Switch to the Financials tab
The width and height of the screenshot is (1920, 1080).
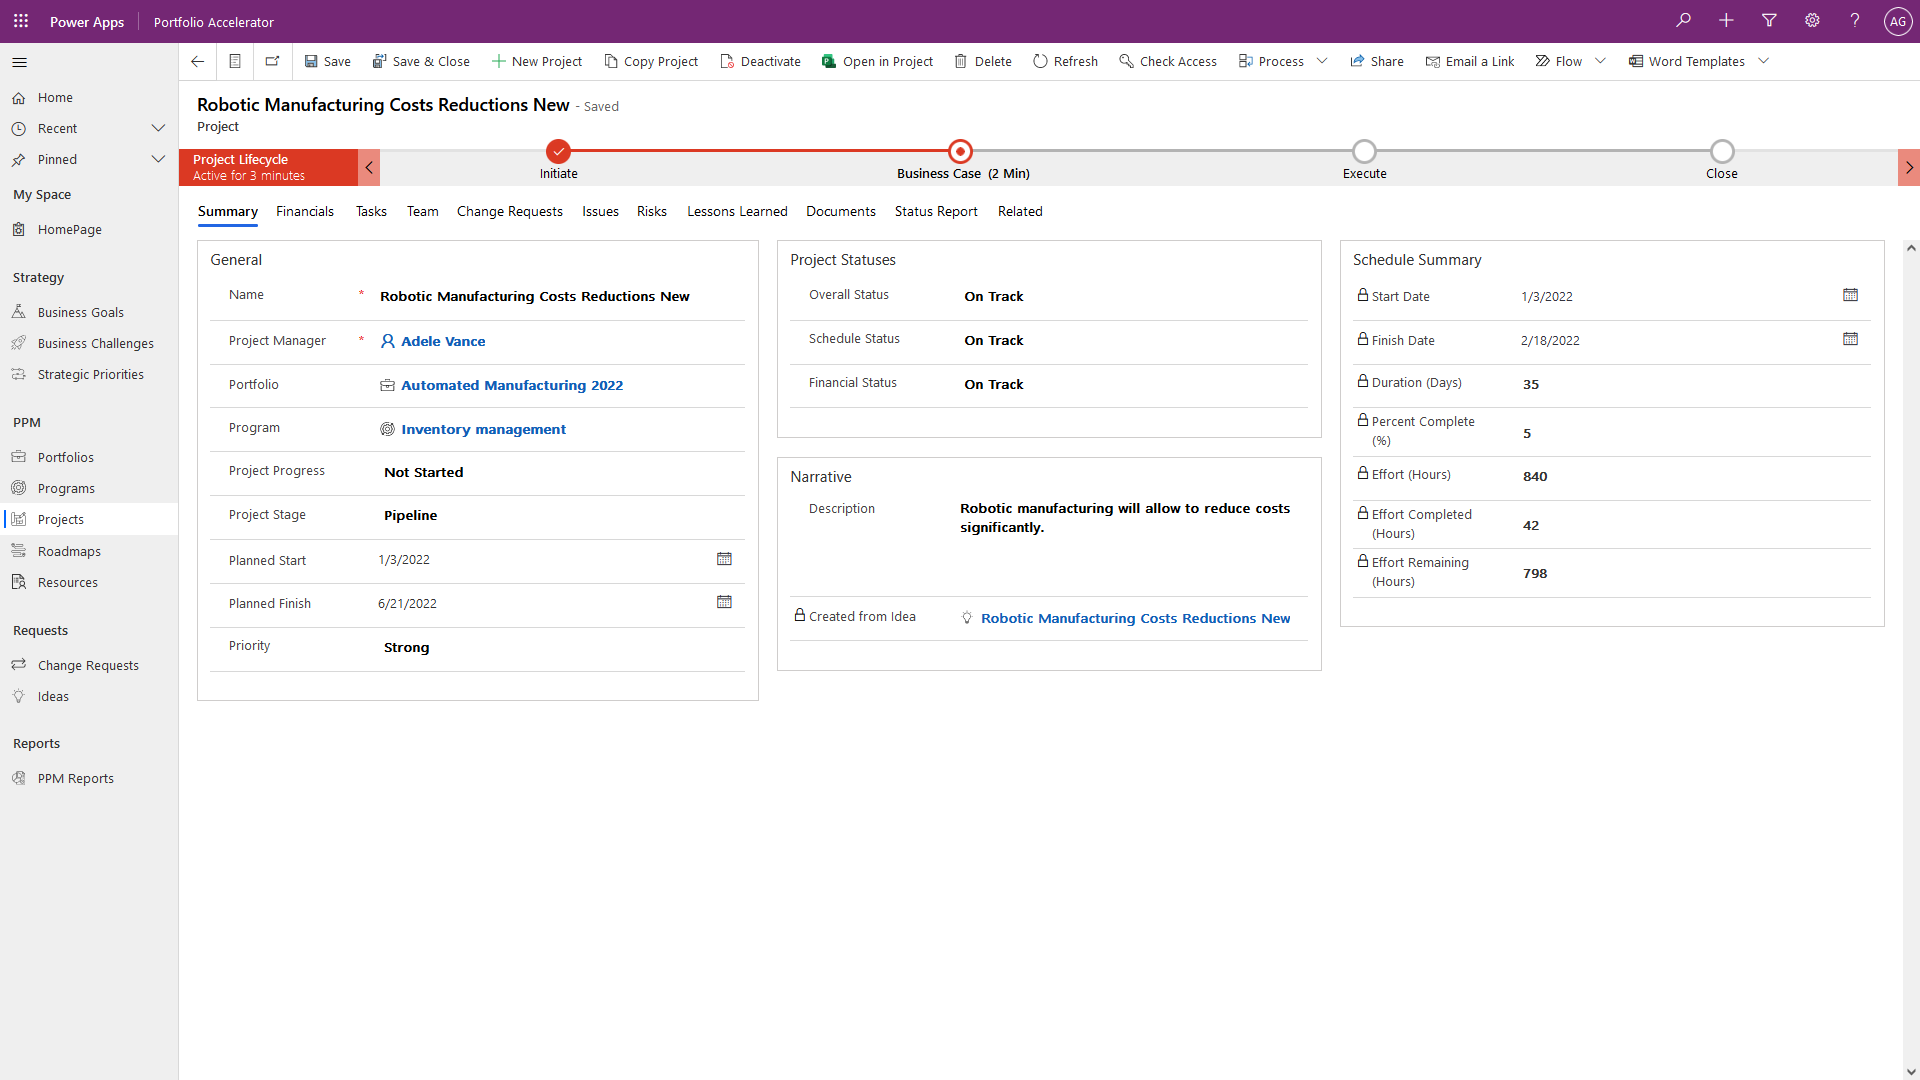(x=305, y=211)
